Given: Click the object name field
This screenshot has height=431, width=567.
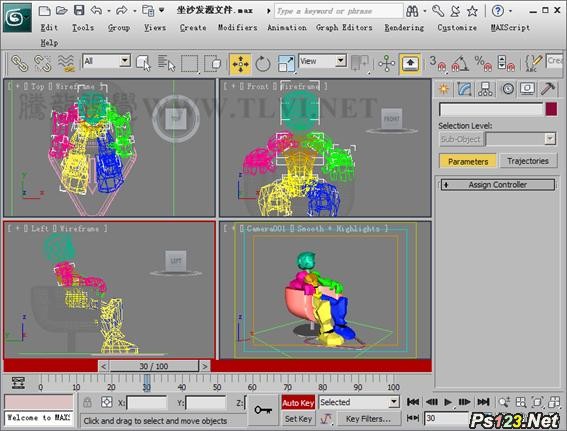Looking at the screenshot, I should click(x=491, y=110).
